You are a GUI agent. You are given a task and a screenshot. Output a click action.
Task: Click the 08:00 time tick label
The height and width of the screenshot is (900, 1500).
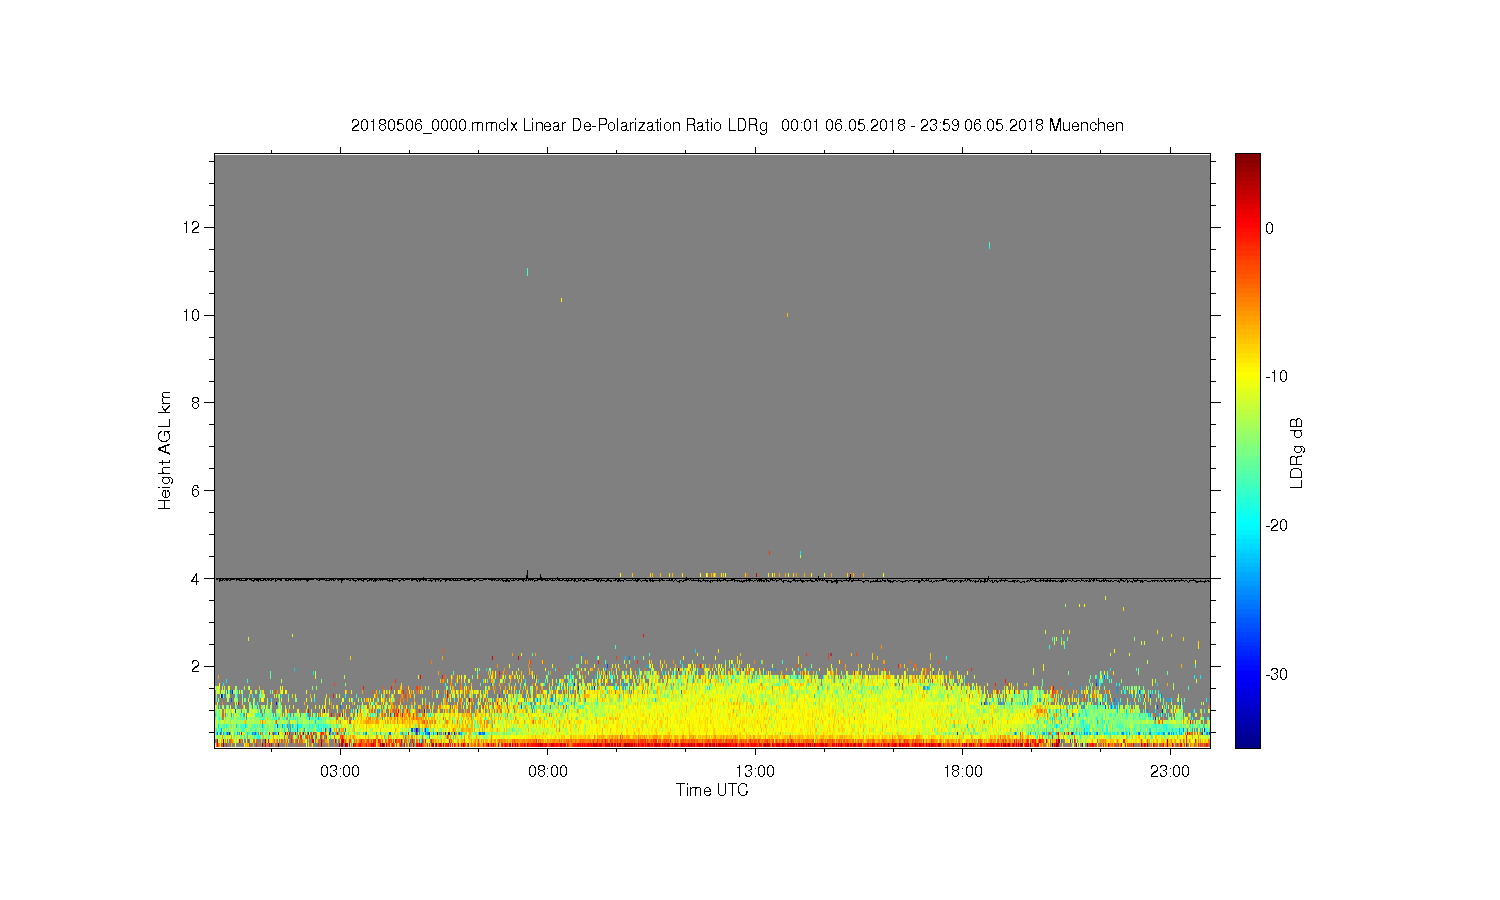548,772
